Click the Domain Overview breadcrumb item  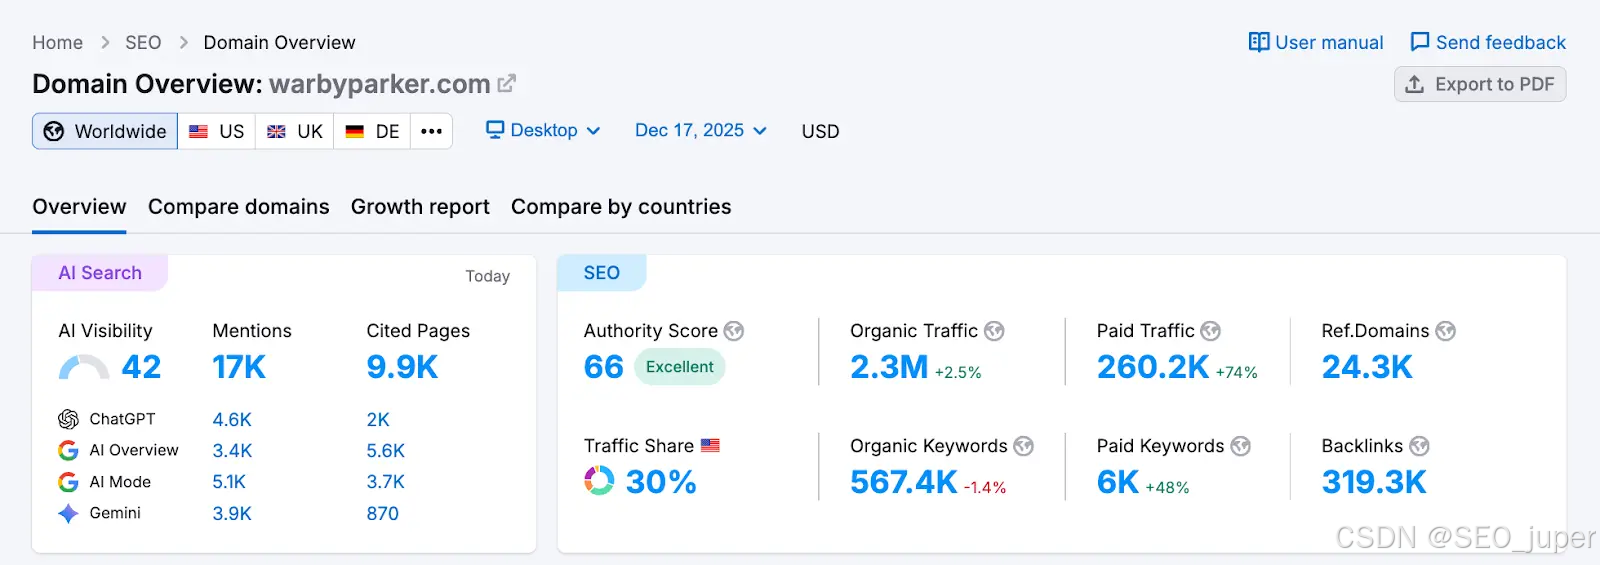pyautogui.click(x=279, y=43)
